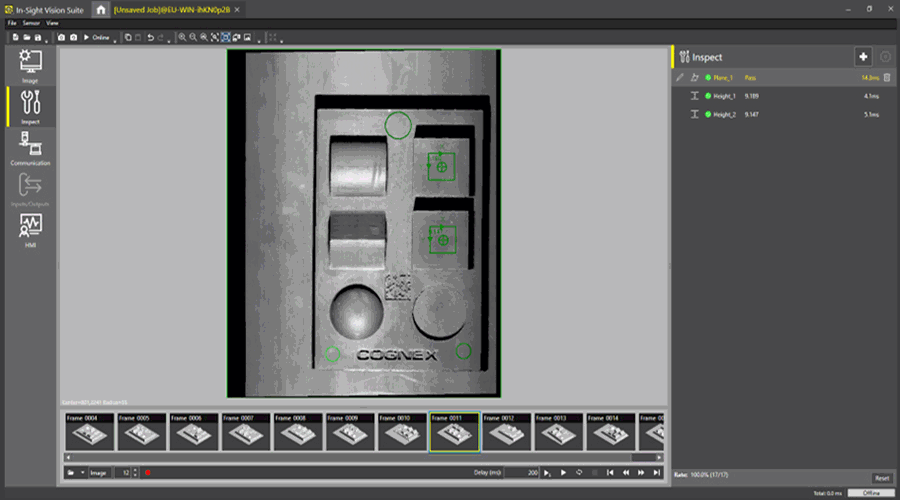Click the zoom in magnifier icon
900x500 pixels.
click(181, 37)
